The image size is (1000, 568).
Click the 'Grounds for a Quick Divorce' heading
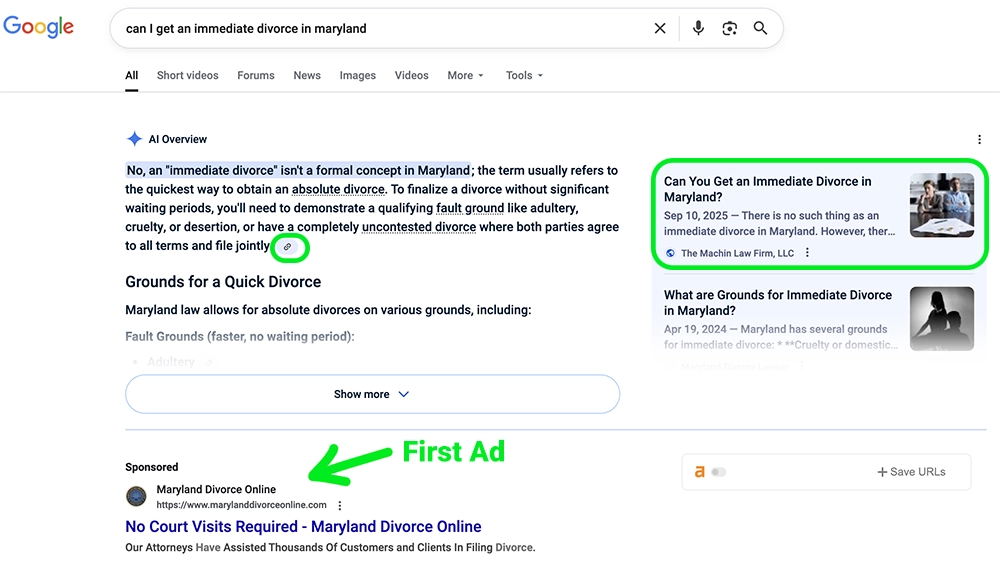(x=223, y=282)
